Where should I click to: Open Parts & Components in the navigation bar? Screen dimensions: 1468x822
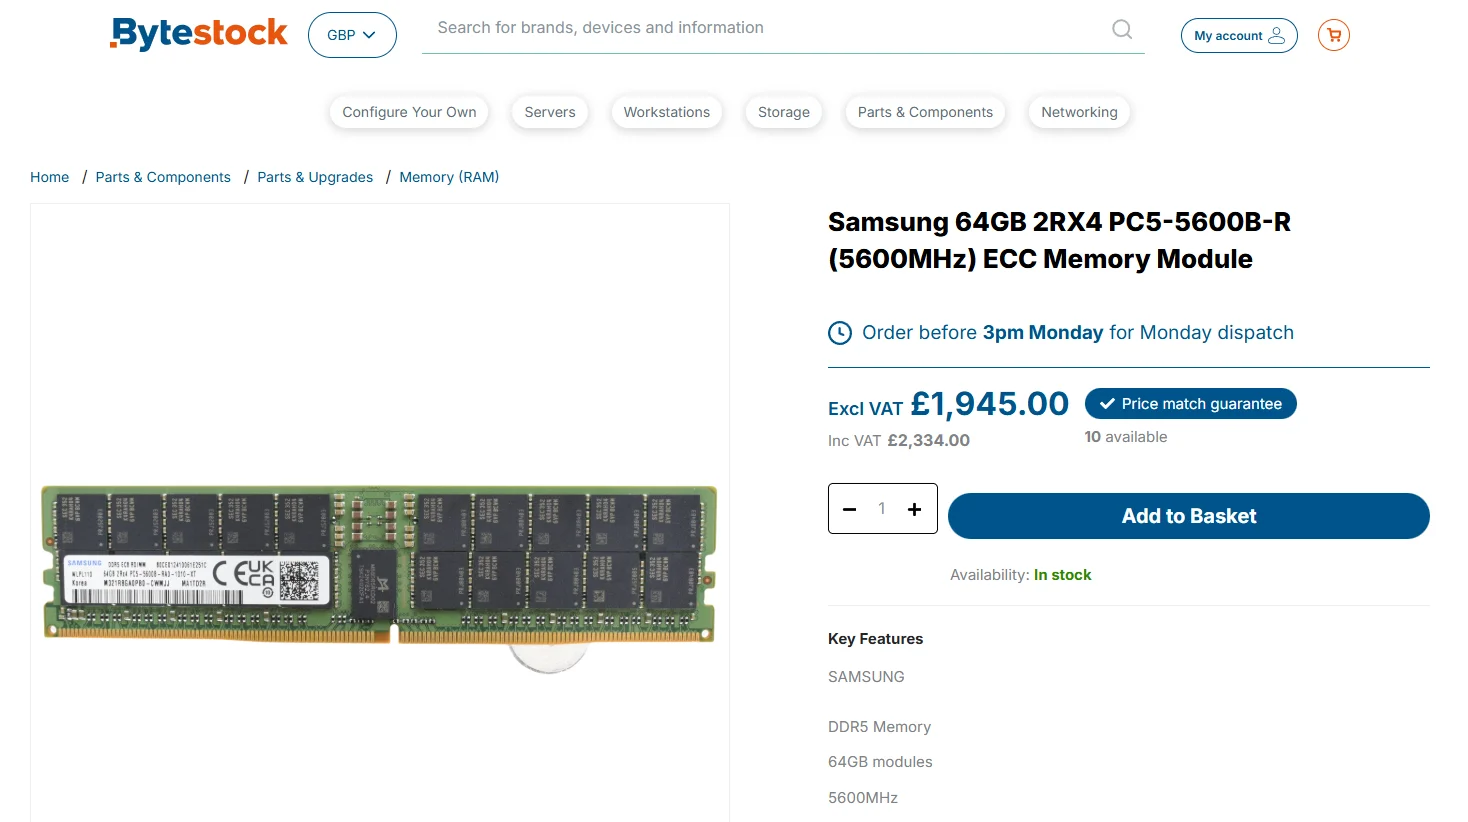click(925, 112)
